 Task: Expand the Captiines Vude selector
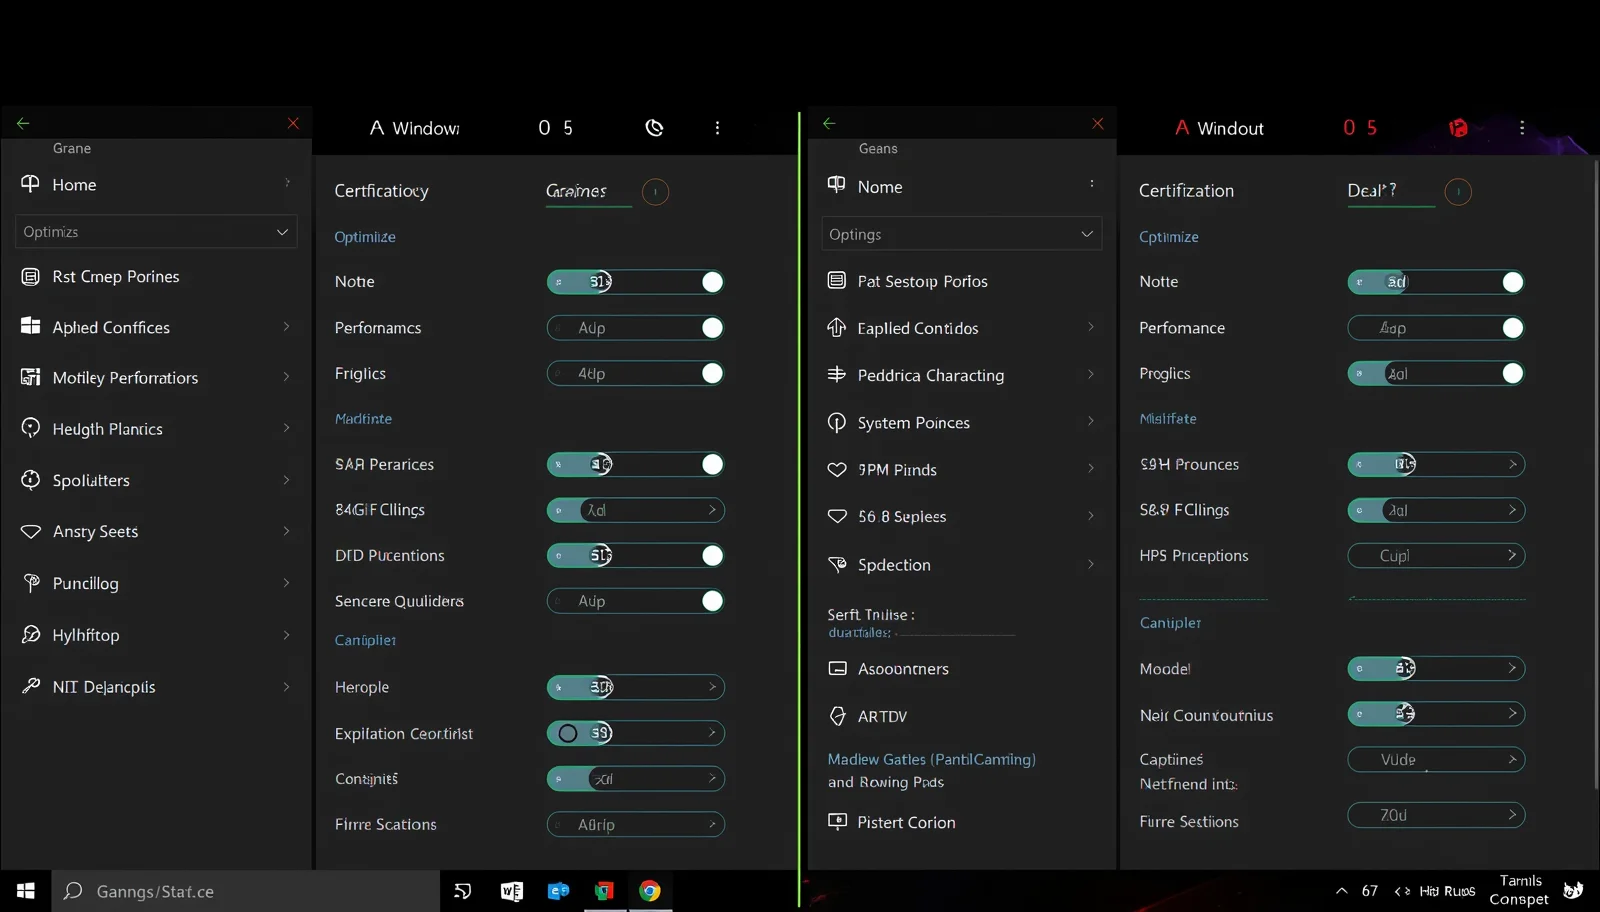(x=1436, y=759)
